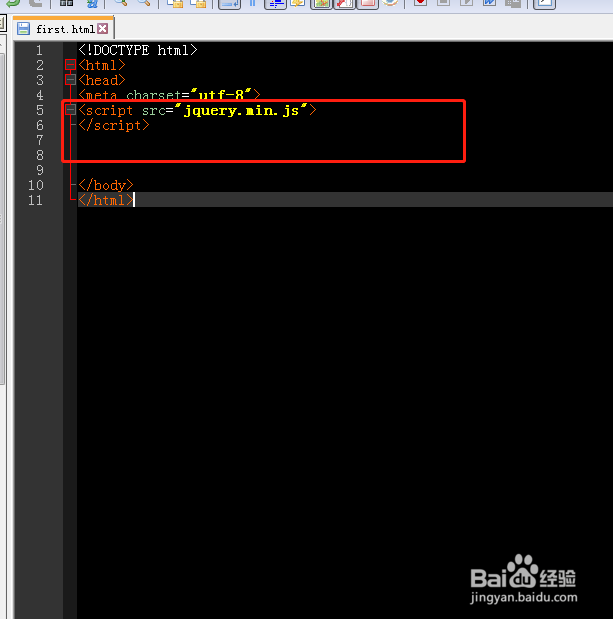Click line number 11 in the margin
Image resolution: width=613 pixels, height=619 pixels.
click(36, 200)
